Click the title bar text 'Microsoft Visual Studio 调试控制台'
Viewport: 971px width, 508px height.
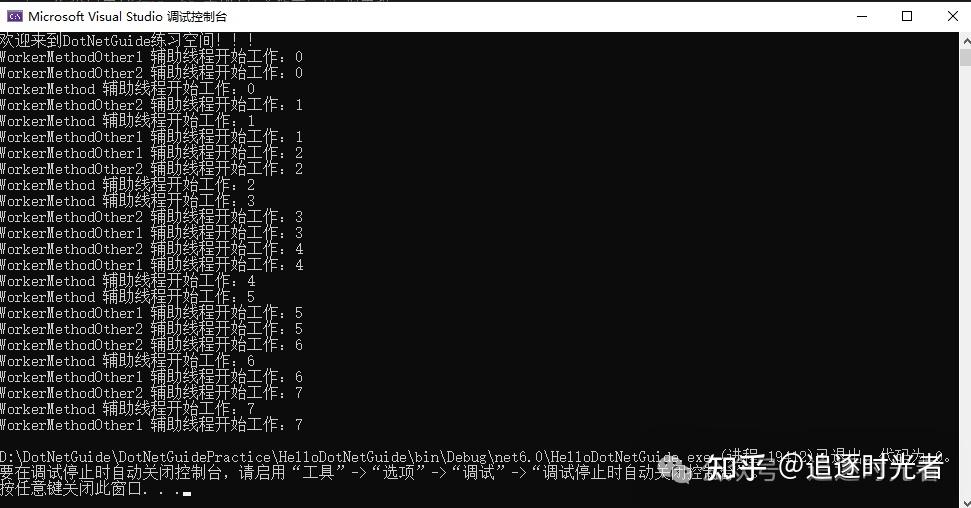point(128,17)
